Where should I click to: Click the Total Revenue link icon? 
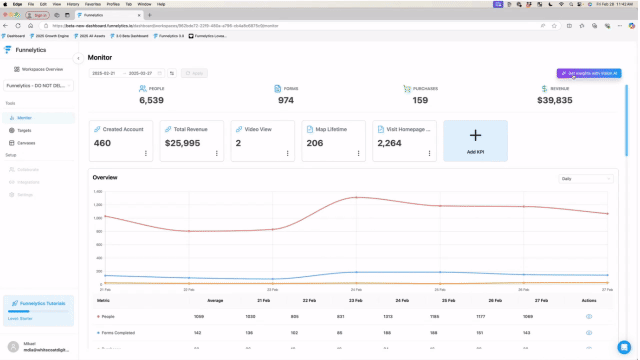(x=168, y=129)
